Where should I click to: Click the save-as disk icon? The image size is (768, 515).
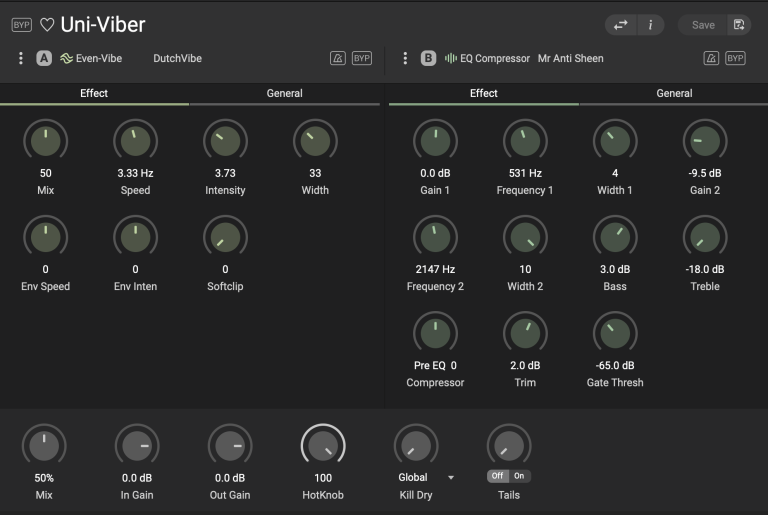tap(739, 25)
